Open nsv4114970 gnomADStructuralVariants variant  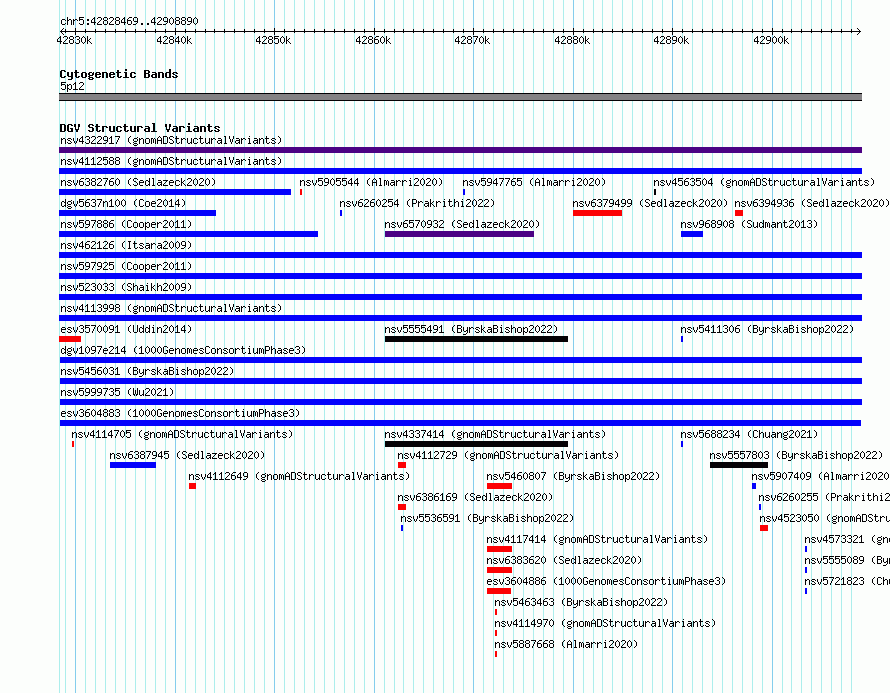(605, 623)
